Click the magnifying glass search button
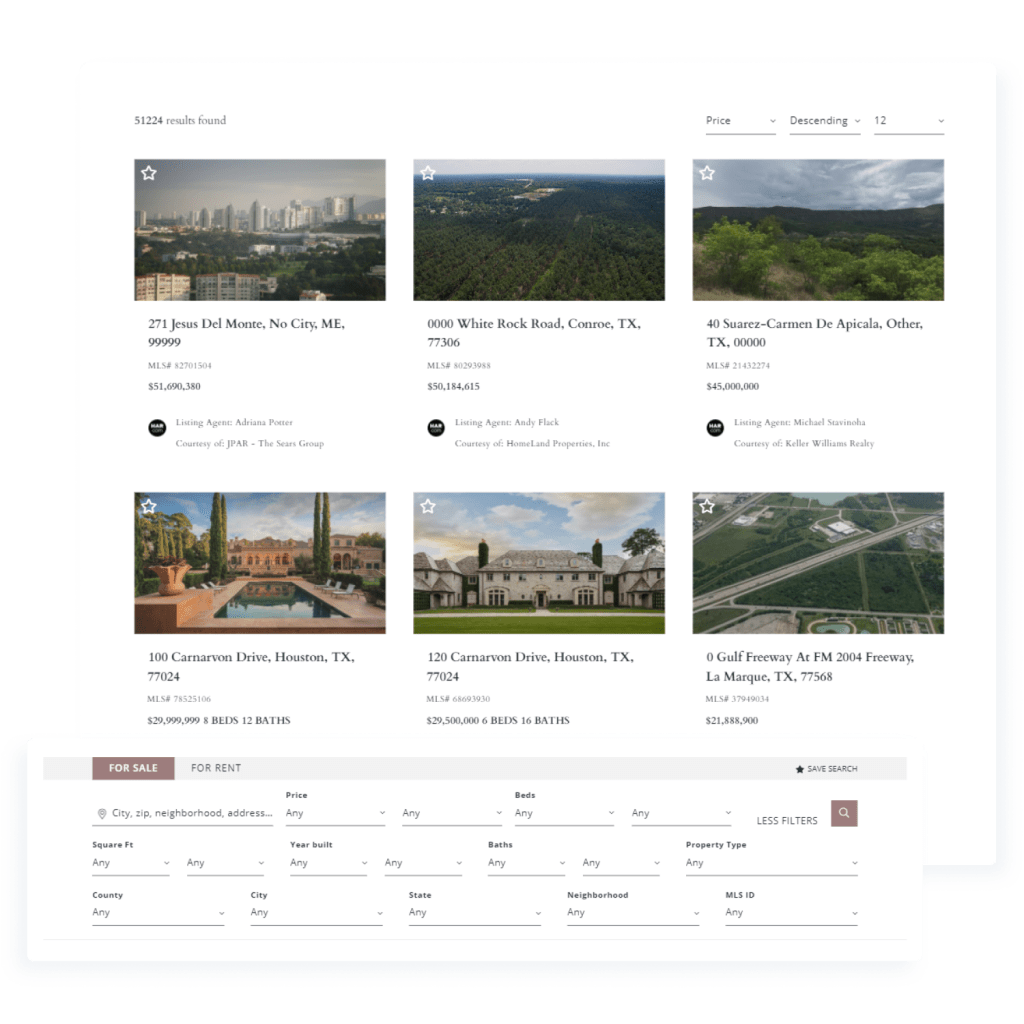Image resolution: width=1024 pixels, height=1024 pixels. 844,813
